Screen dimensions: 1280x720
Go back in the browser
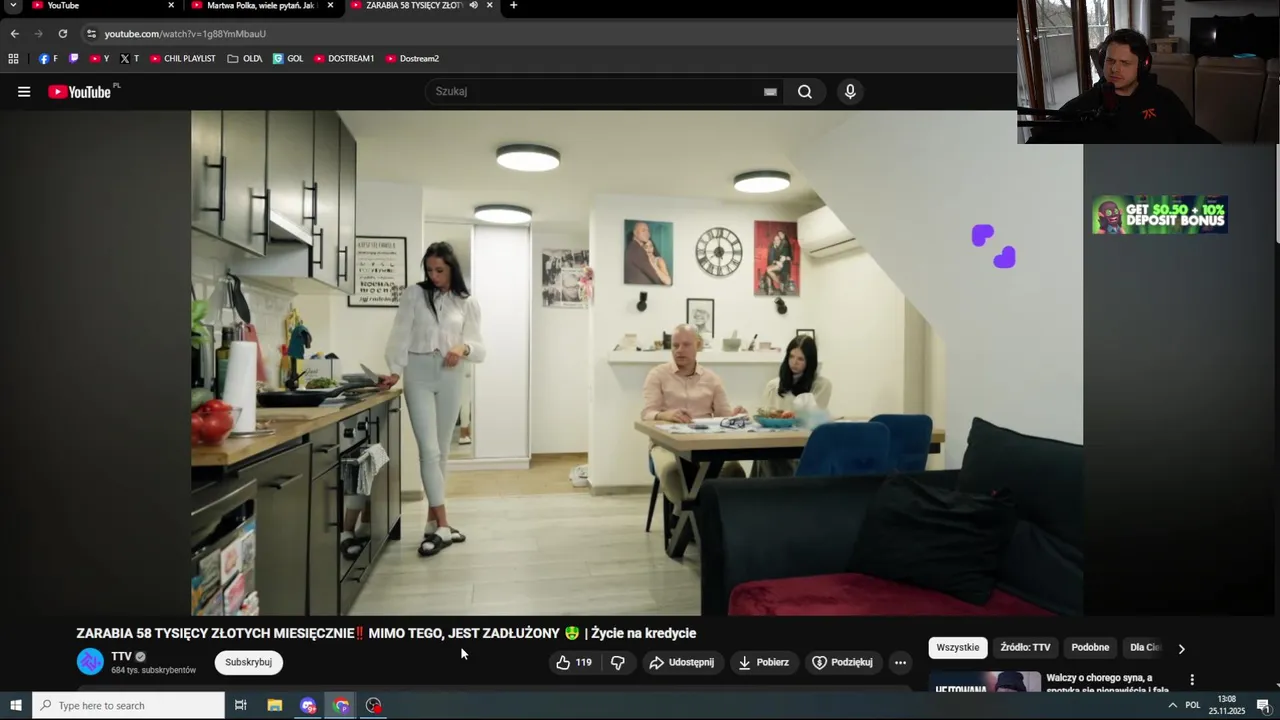click(14, 34)
